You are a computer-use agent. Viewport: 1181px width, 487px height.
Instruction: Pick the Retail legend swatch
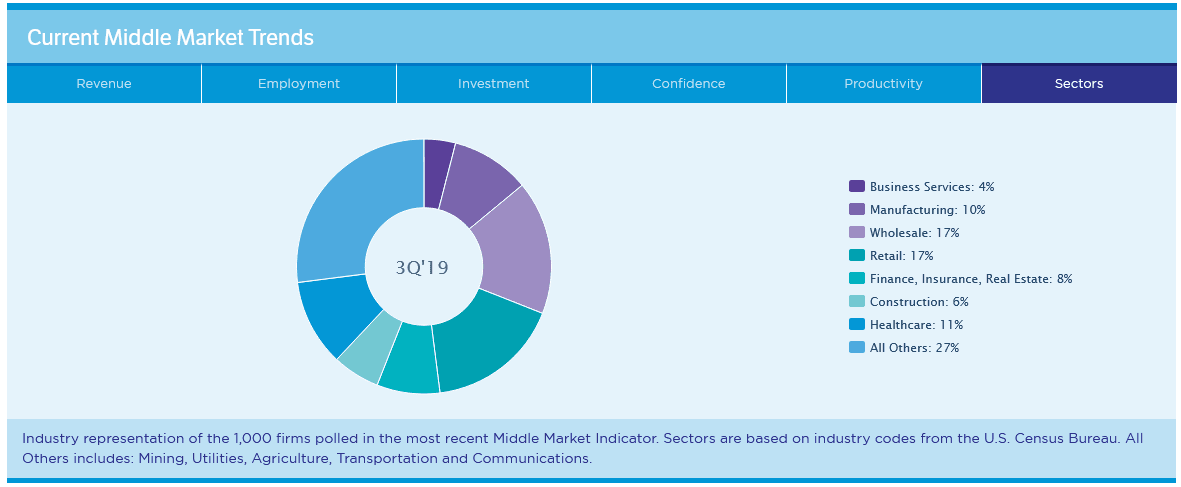(857, 256)
